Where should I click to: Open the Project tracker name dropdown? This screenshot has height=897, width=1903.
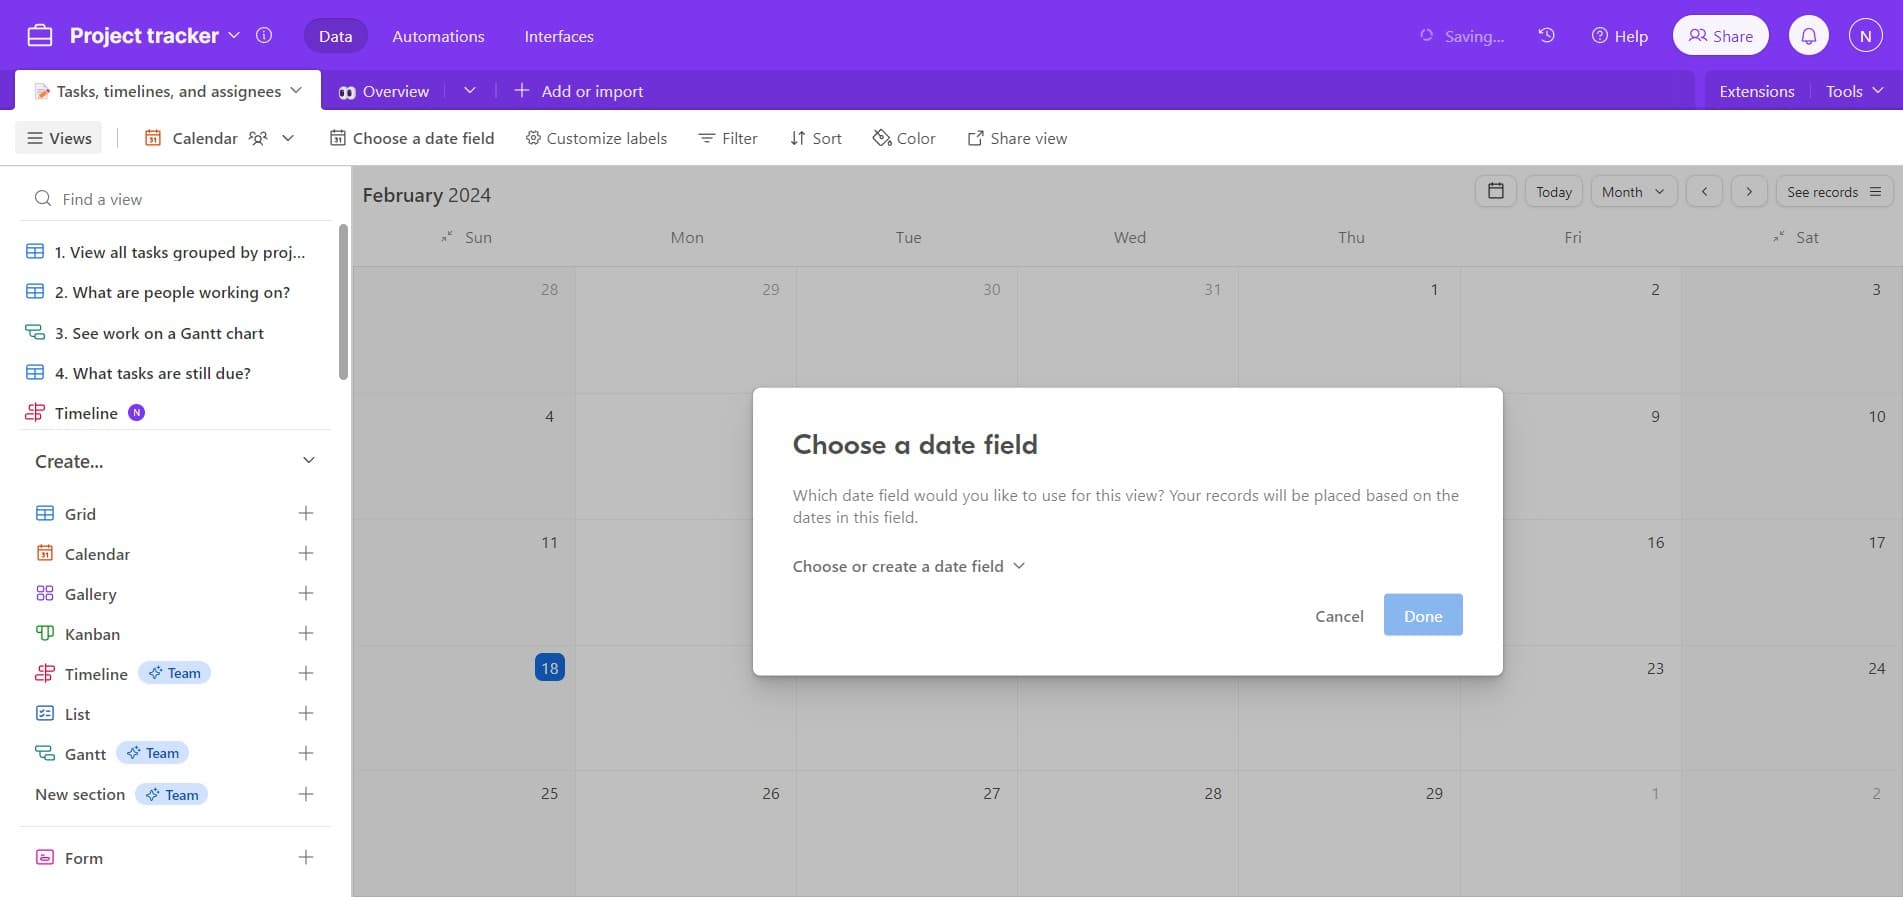234,35
